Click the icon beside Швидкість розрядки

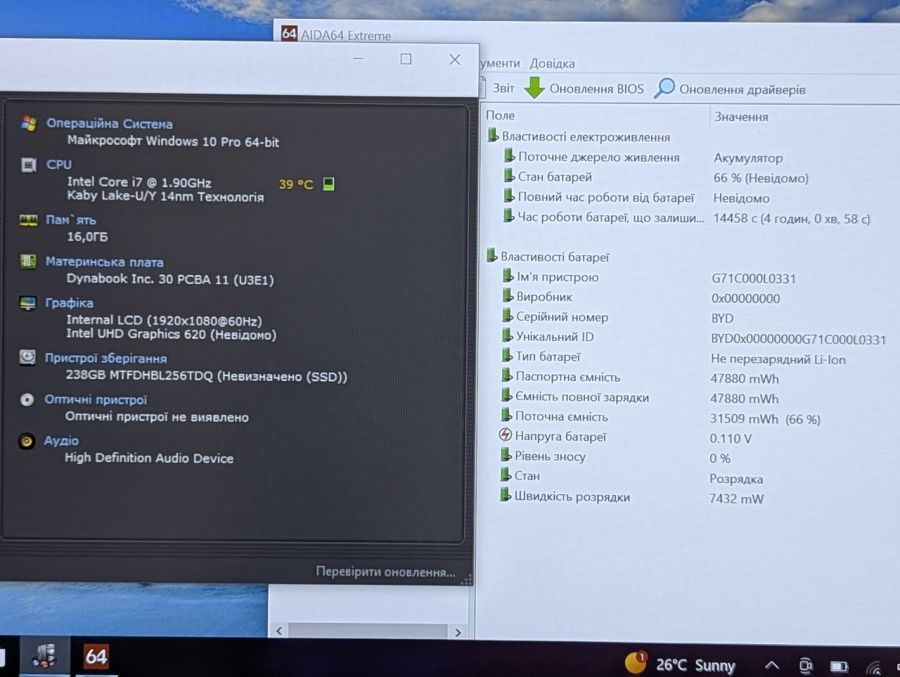pos(505,495)
